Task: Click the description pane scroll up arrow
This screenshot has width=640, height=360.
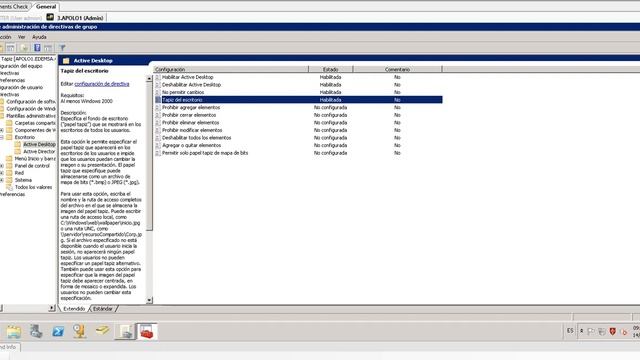Action: click(x=149, y=79)
